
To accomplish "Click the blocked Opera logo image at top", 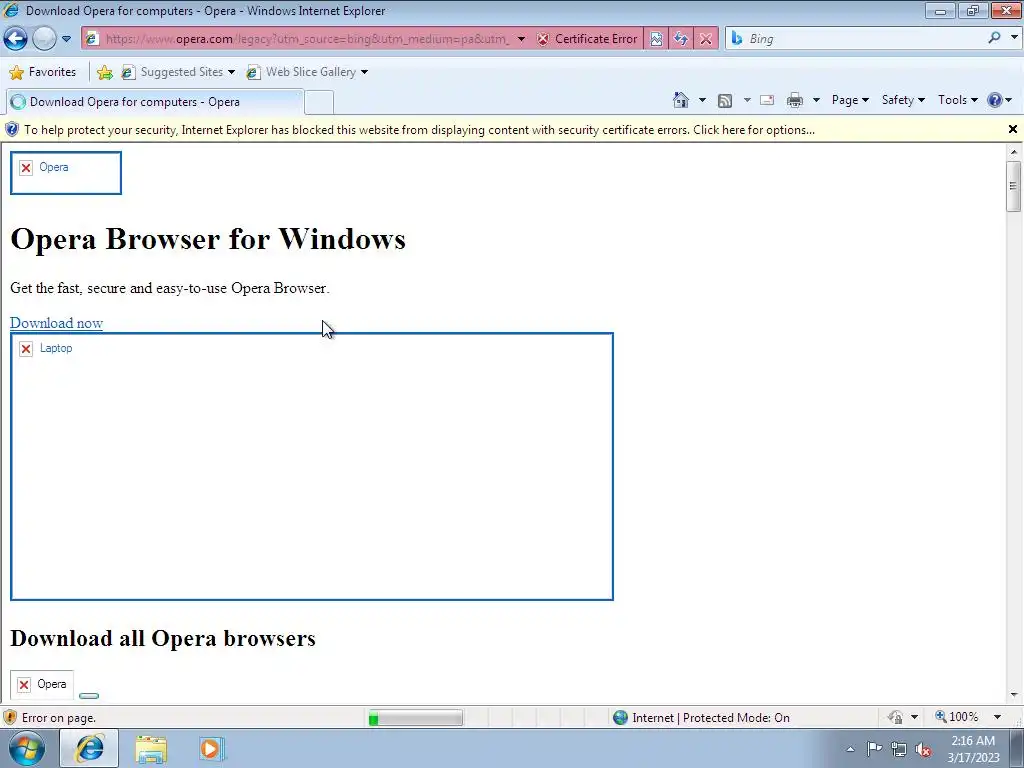I will (66, 173).
